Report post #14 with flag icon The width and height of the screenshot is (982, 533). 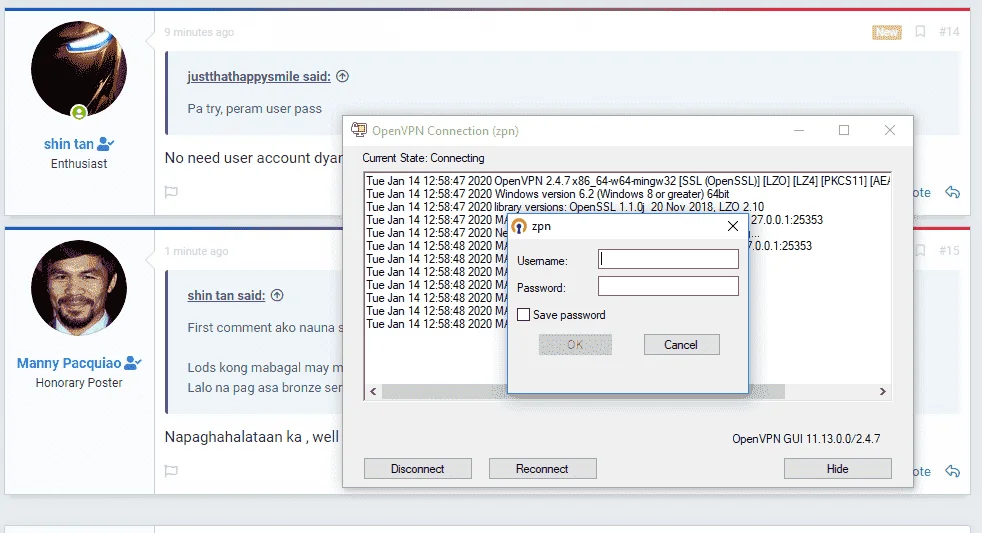click(172, 192)
